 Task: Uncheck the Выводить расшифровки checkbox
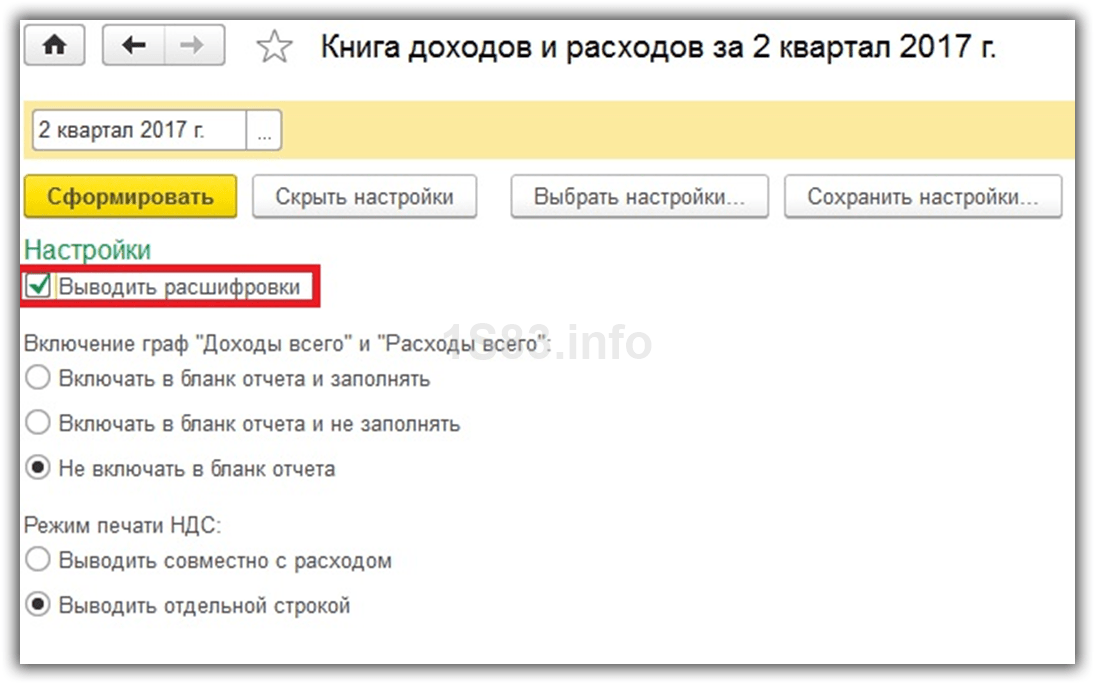click(x=39, y=287)
